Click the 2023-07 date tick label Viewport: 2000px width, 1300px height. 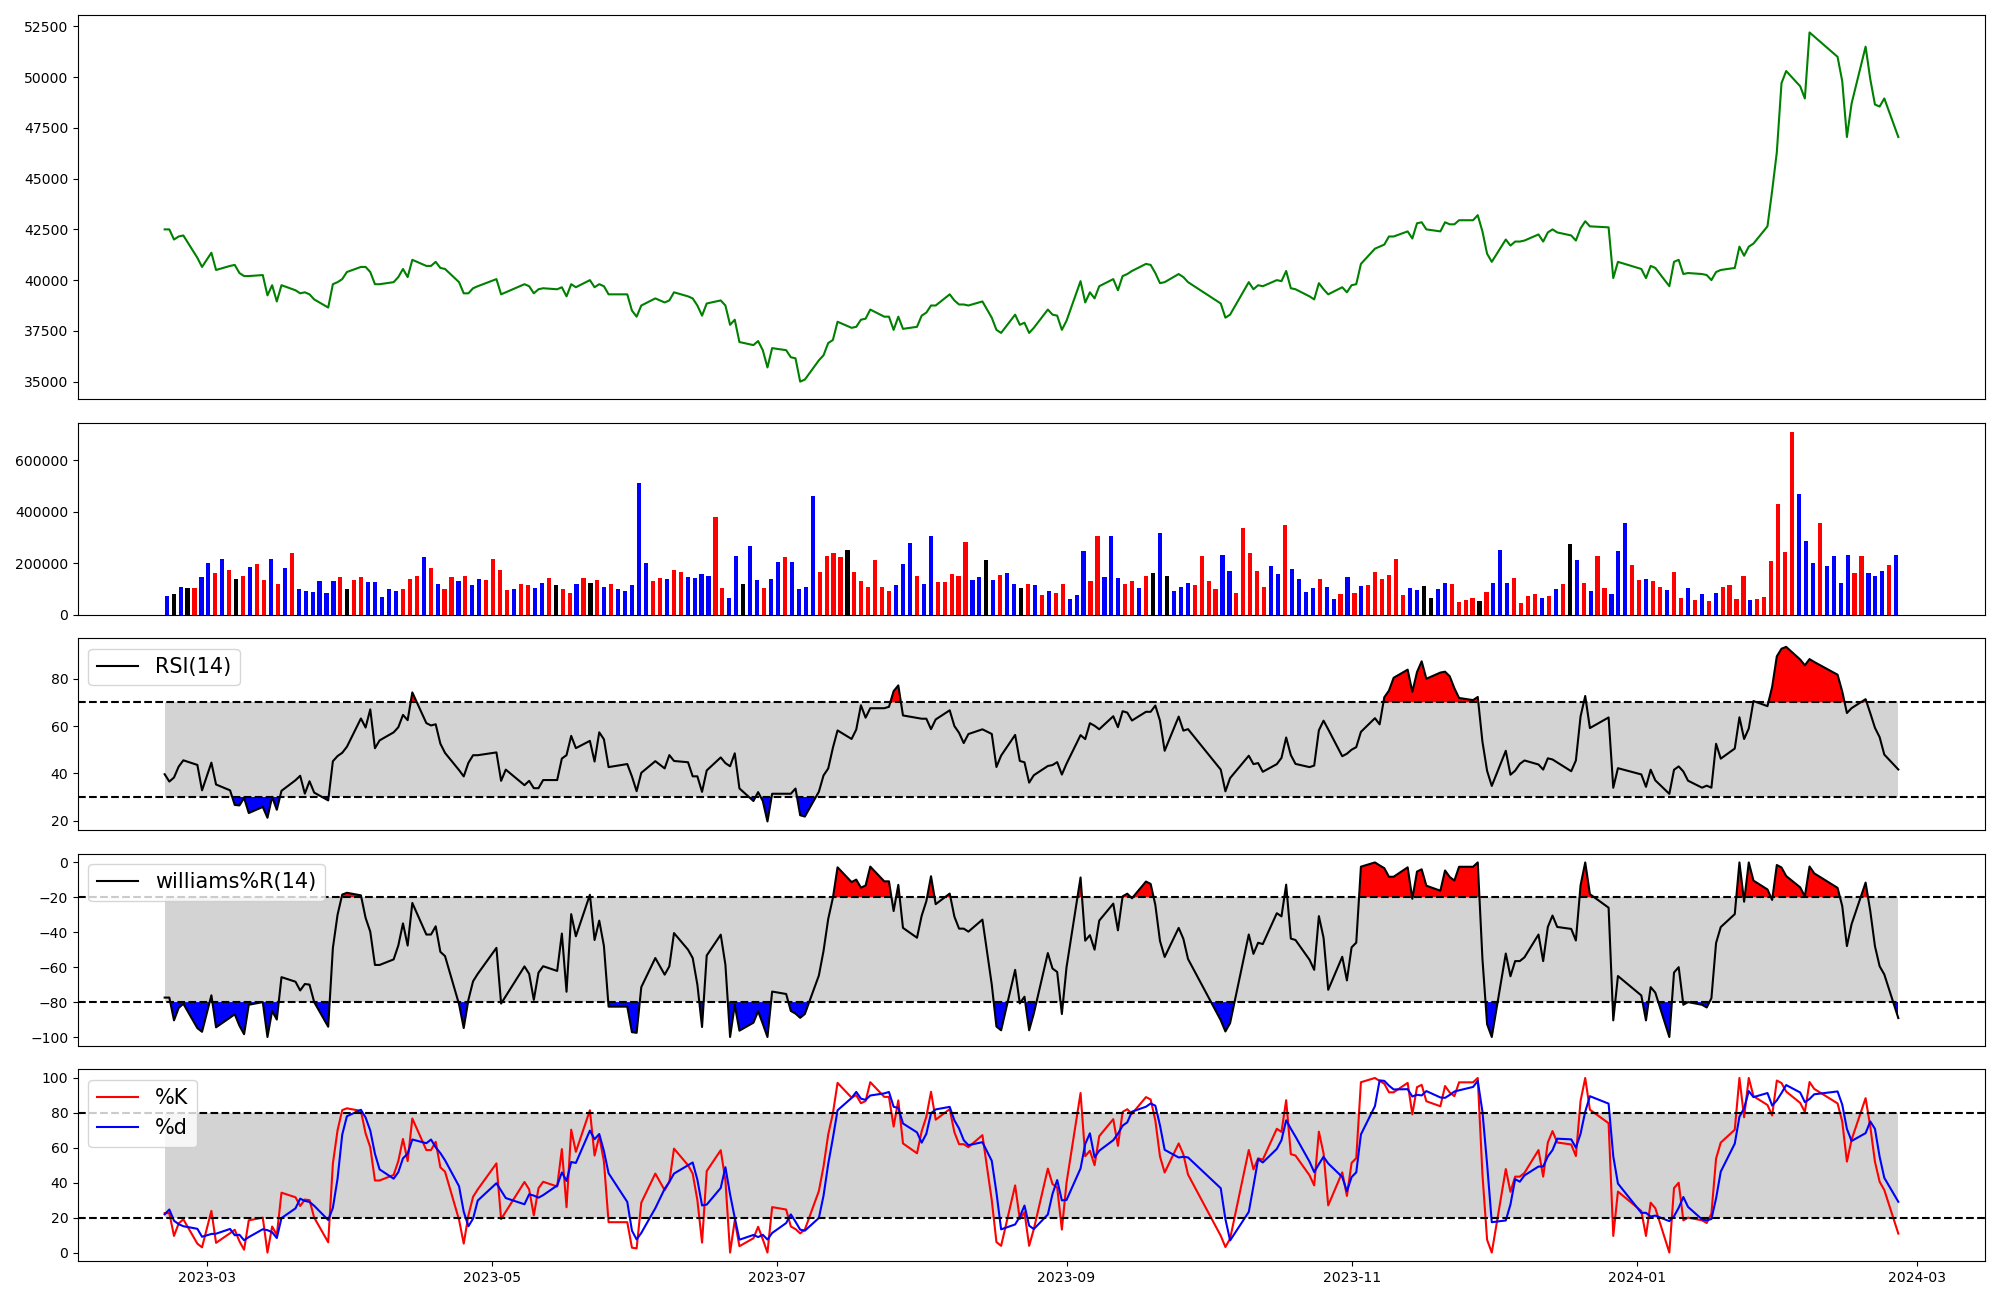coord(777,1277)
